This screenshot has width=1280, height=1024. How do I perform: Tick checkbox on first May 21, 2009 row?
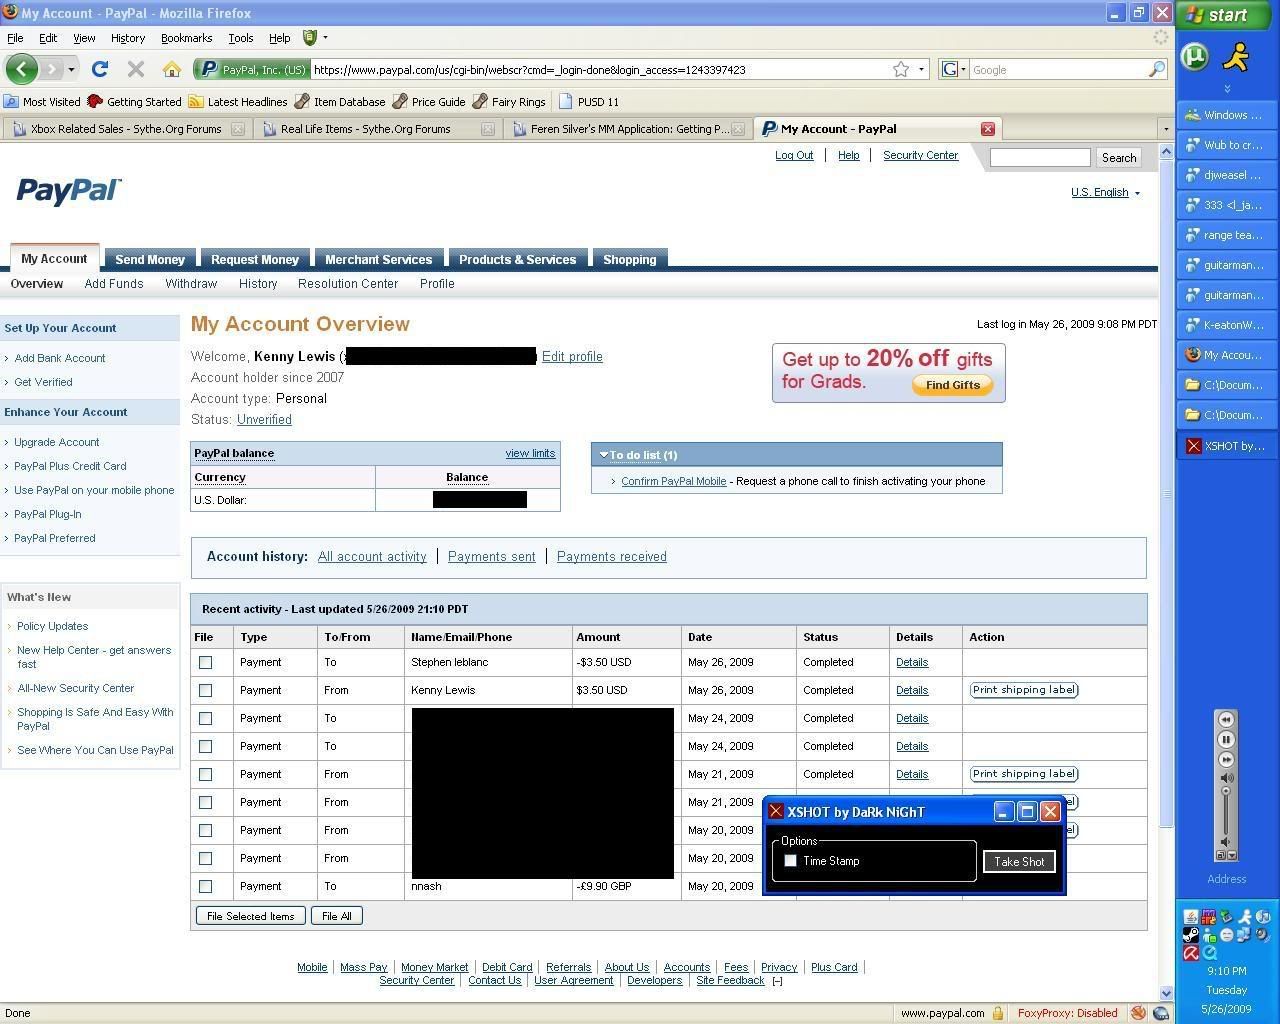tap(206, 774)
